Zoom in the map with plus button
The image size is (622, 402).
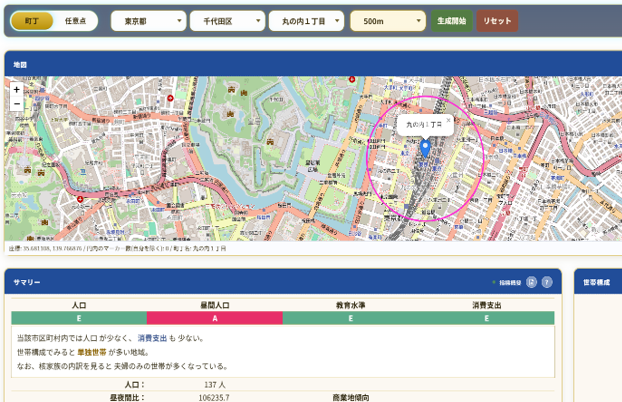tap(17, 90)
